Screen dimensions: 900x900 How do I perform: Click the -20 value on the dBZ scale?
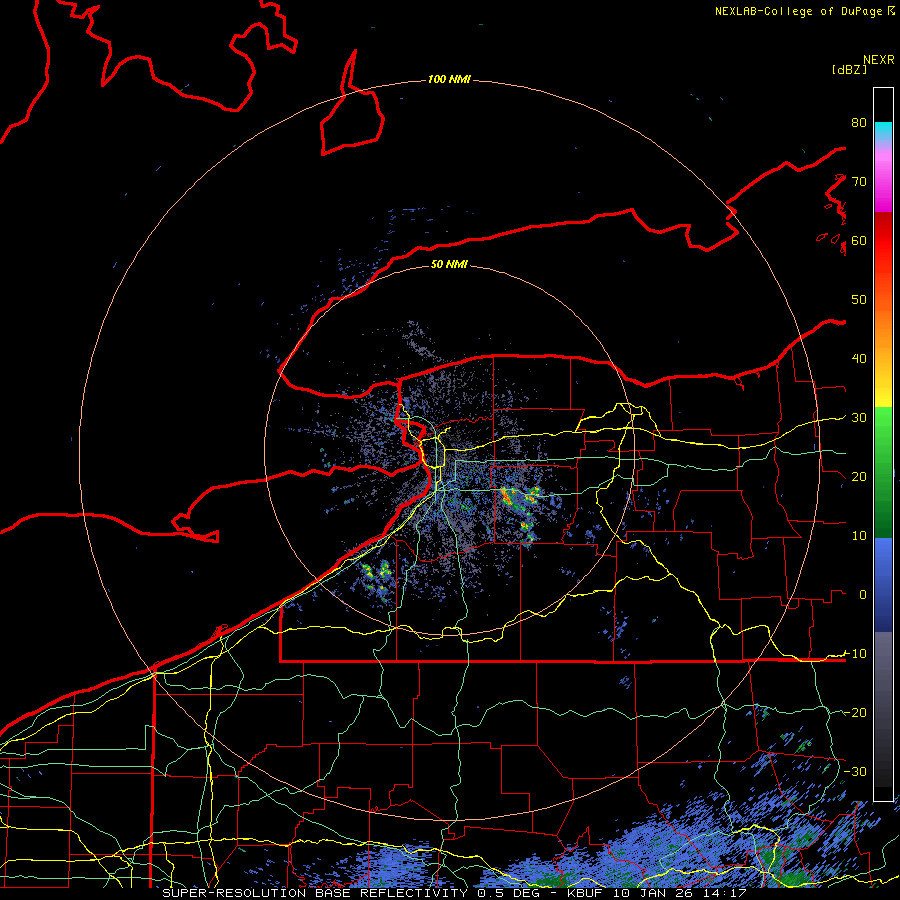tap(855, 713)
